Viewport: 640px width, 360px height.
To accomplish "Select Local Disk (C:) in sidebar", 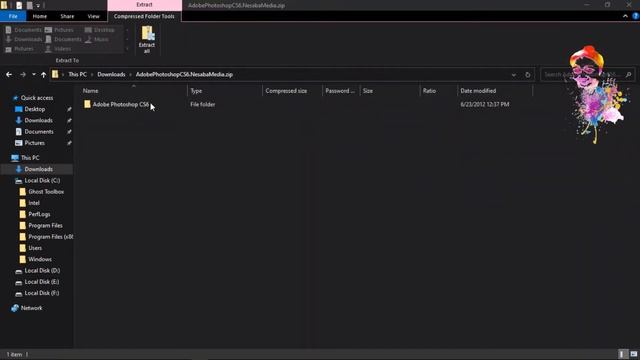I will tap(42, 180).
